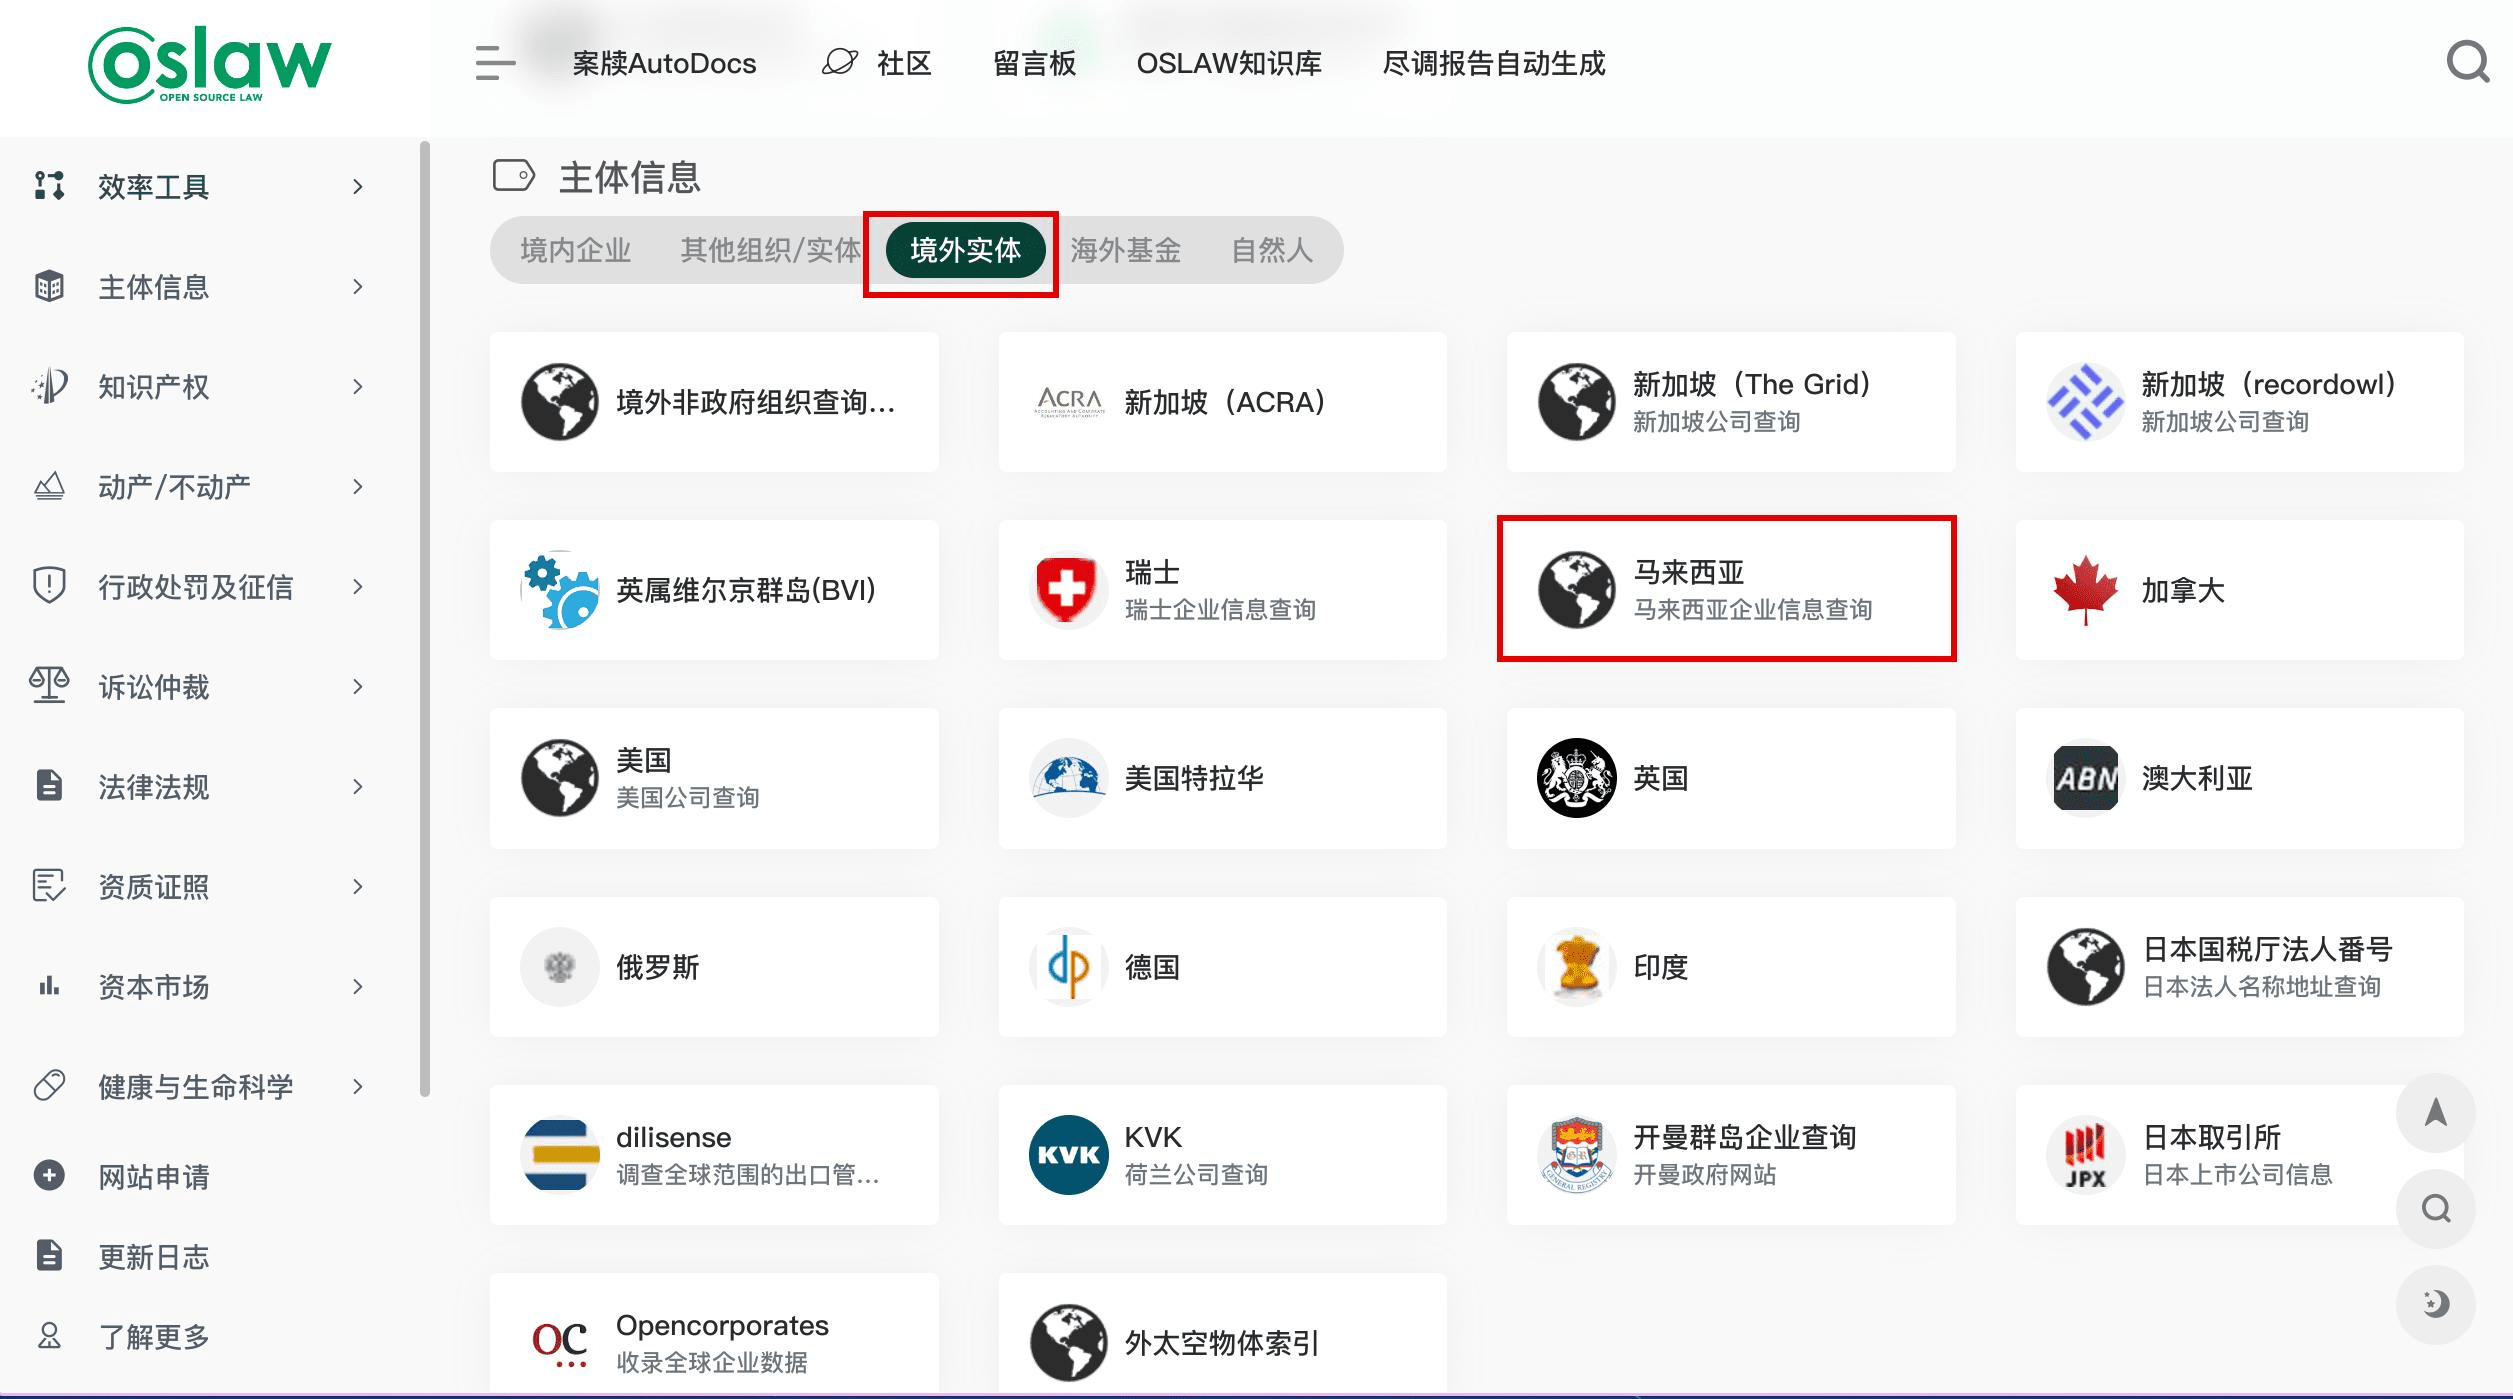Image resolution: width=2513 pixels, height=1399 pixels.
Task: Click the 主体信息 section tag icon
Action: coord(514,176)
